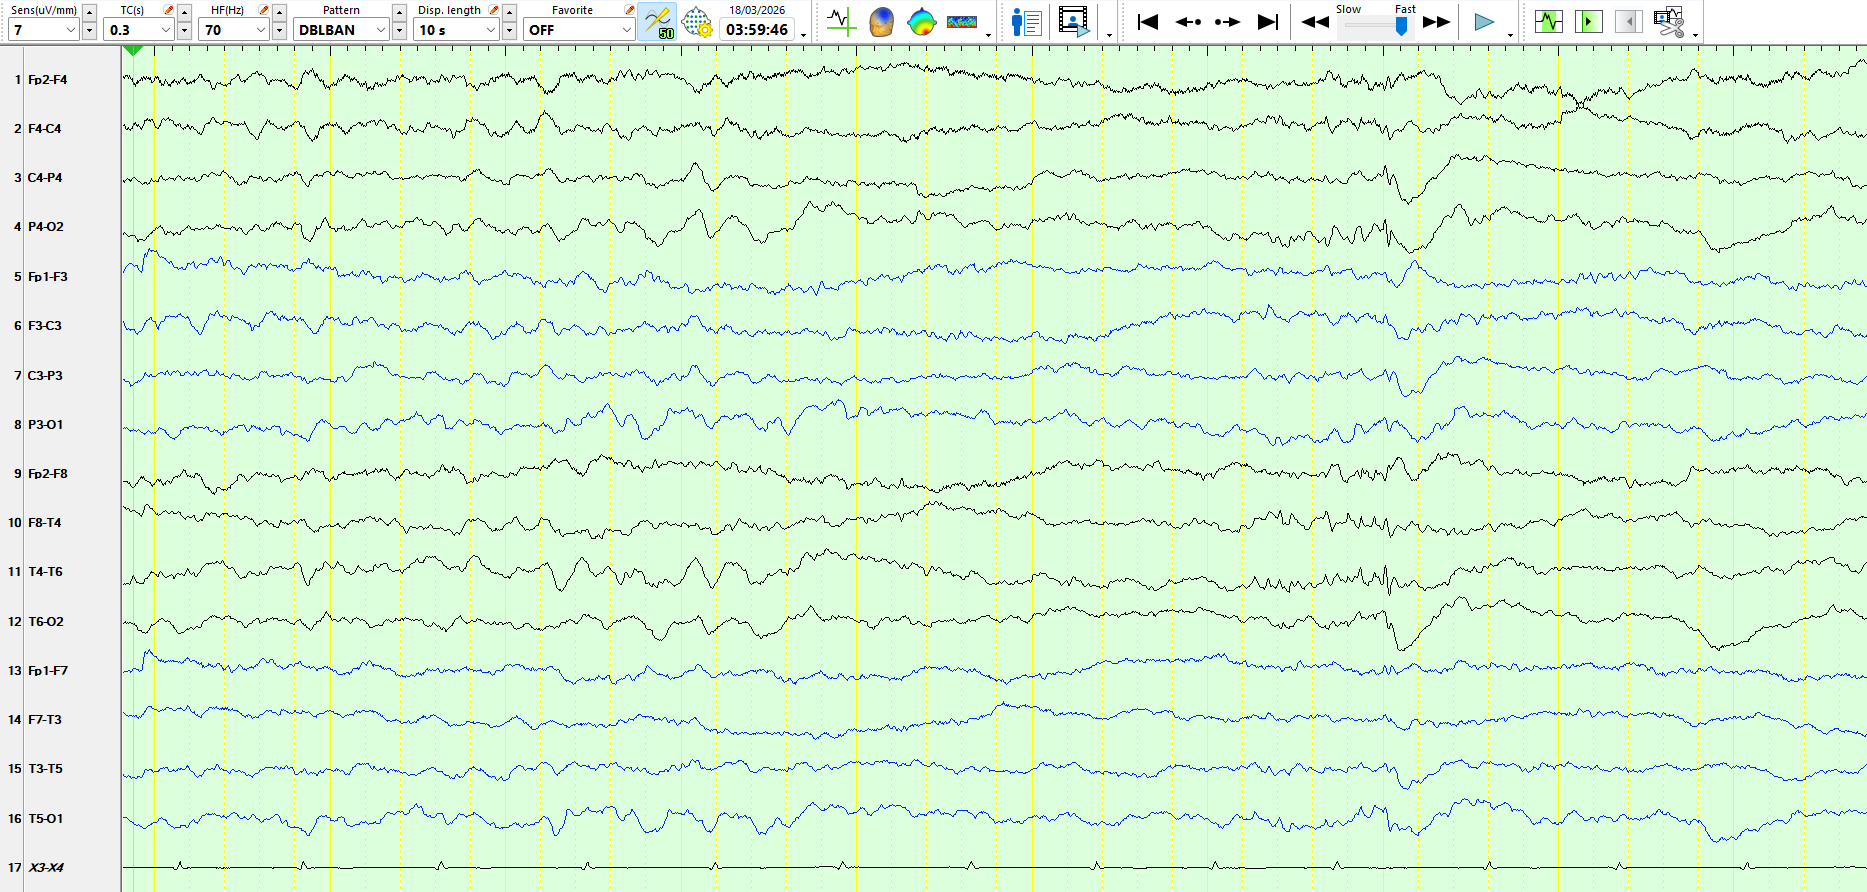Click the 03:59:46 time display
The height and width of the screenshot is (892, 1867).
[757, 30]
